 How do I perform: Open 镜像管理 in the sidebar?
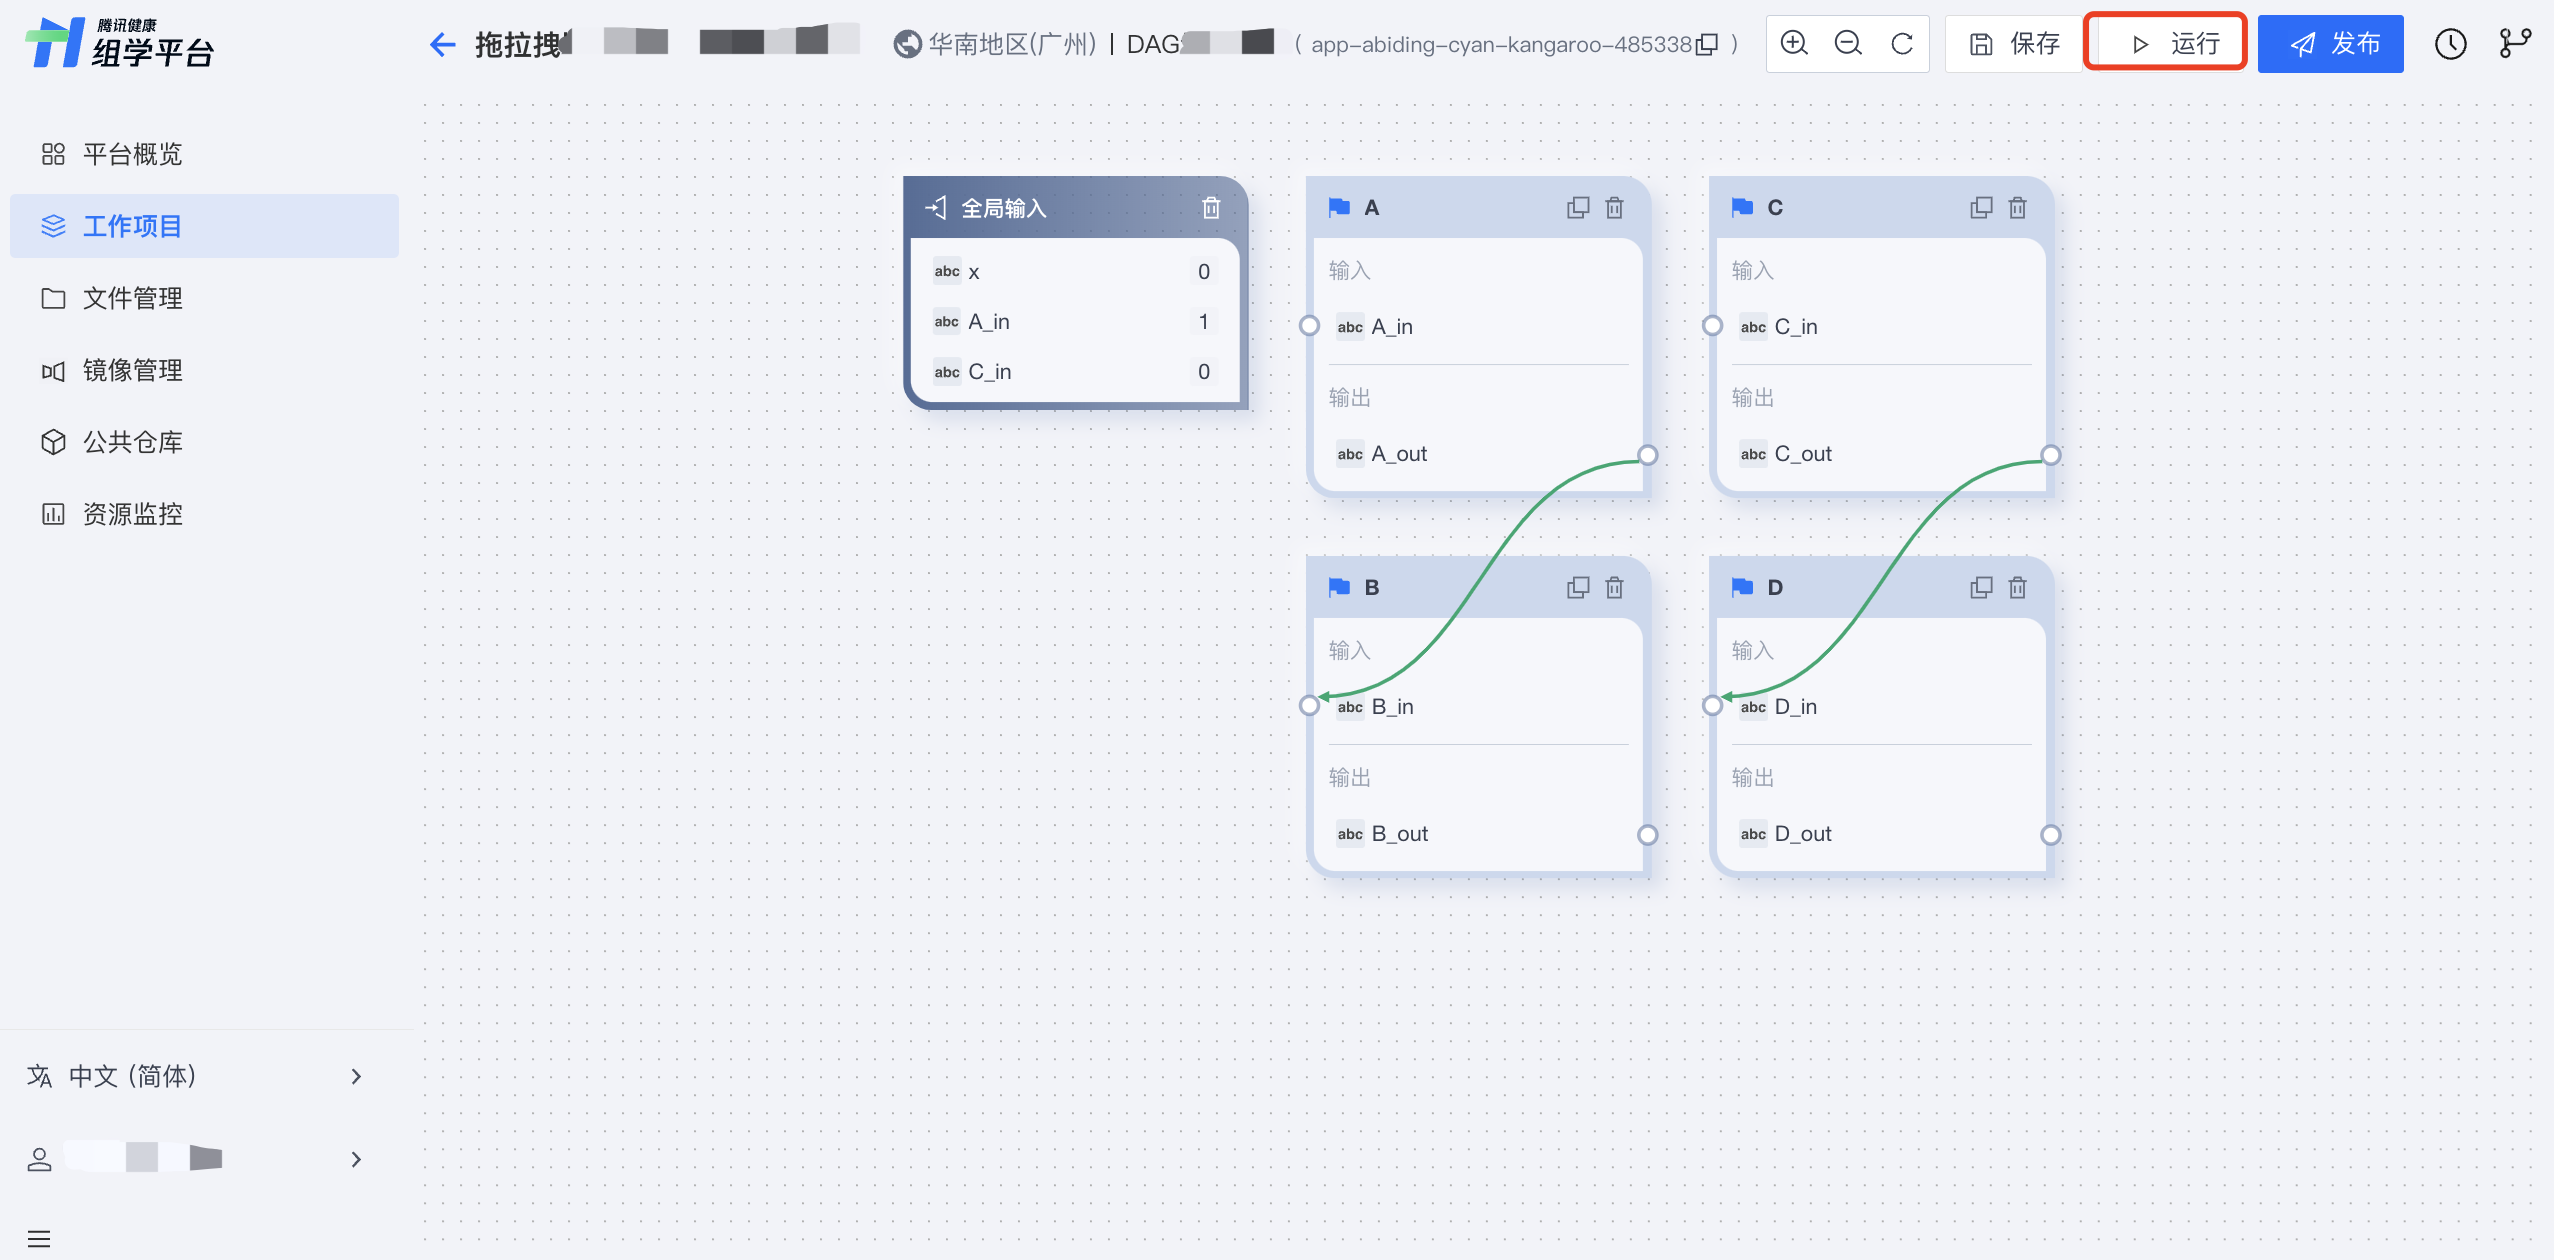pyautogui.click(x=132, y=370)
